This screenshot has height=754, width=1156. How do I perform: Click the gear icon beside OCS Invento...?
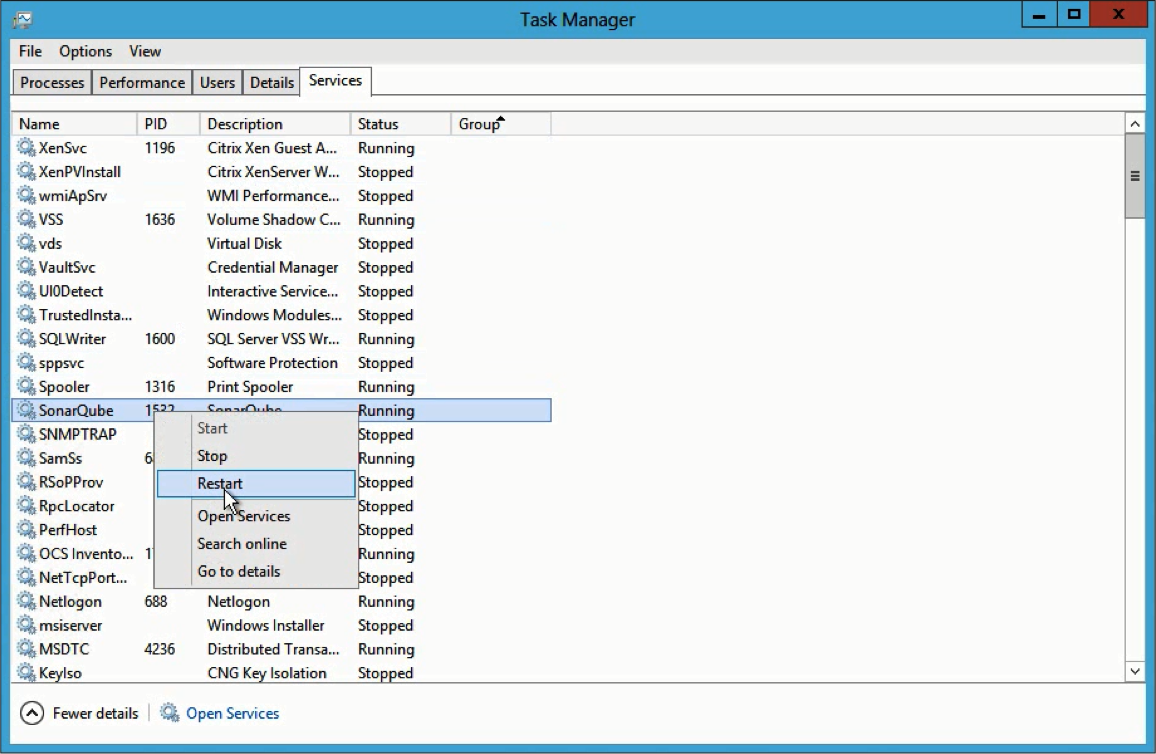tap(27, 553)
